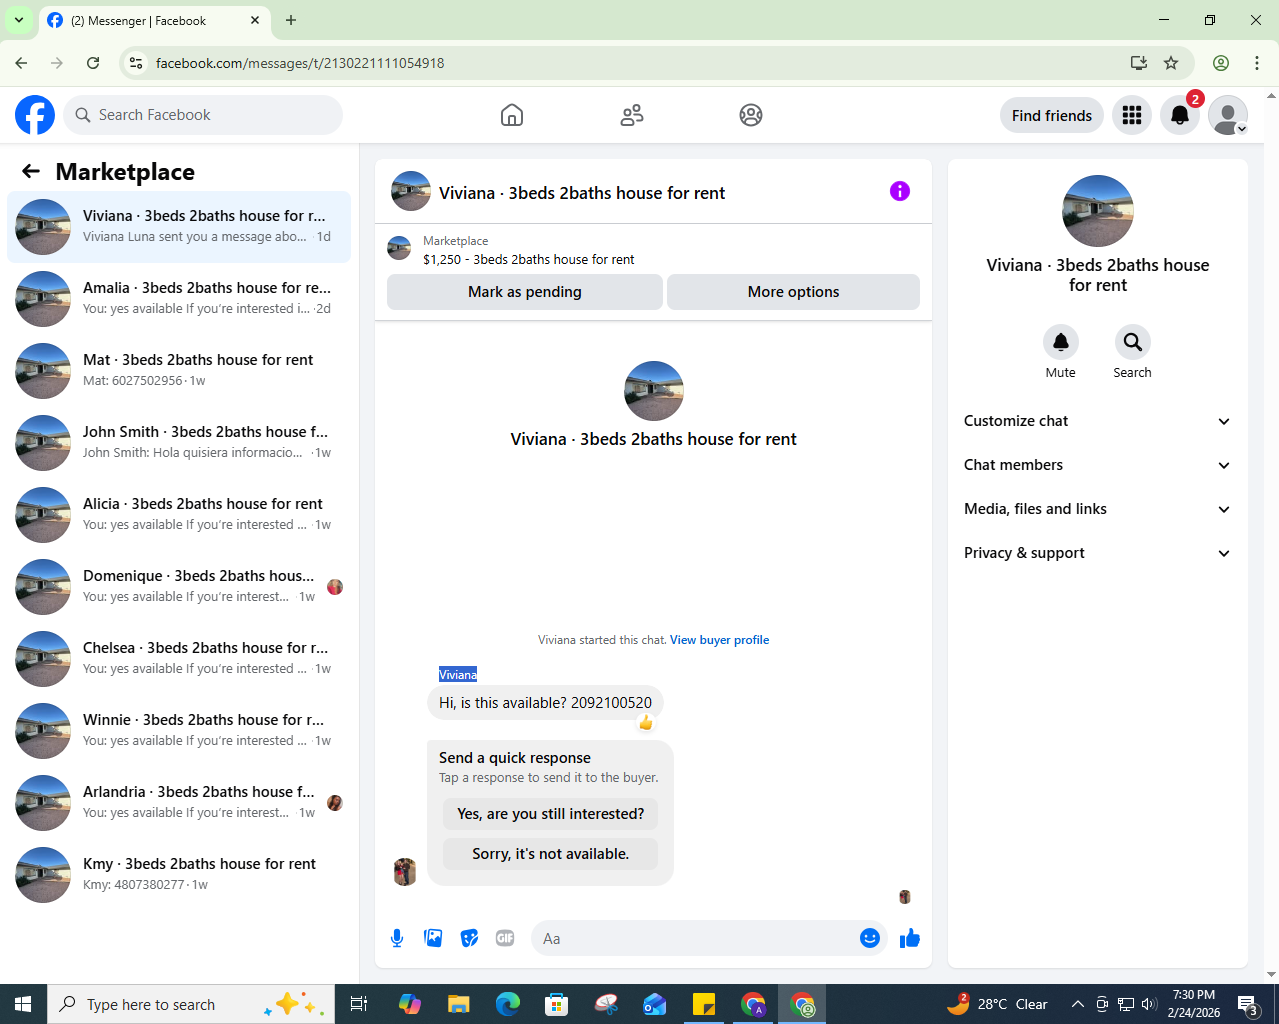
Task: Expand Chat members section
Action: coord(1098,465)
